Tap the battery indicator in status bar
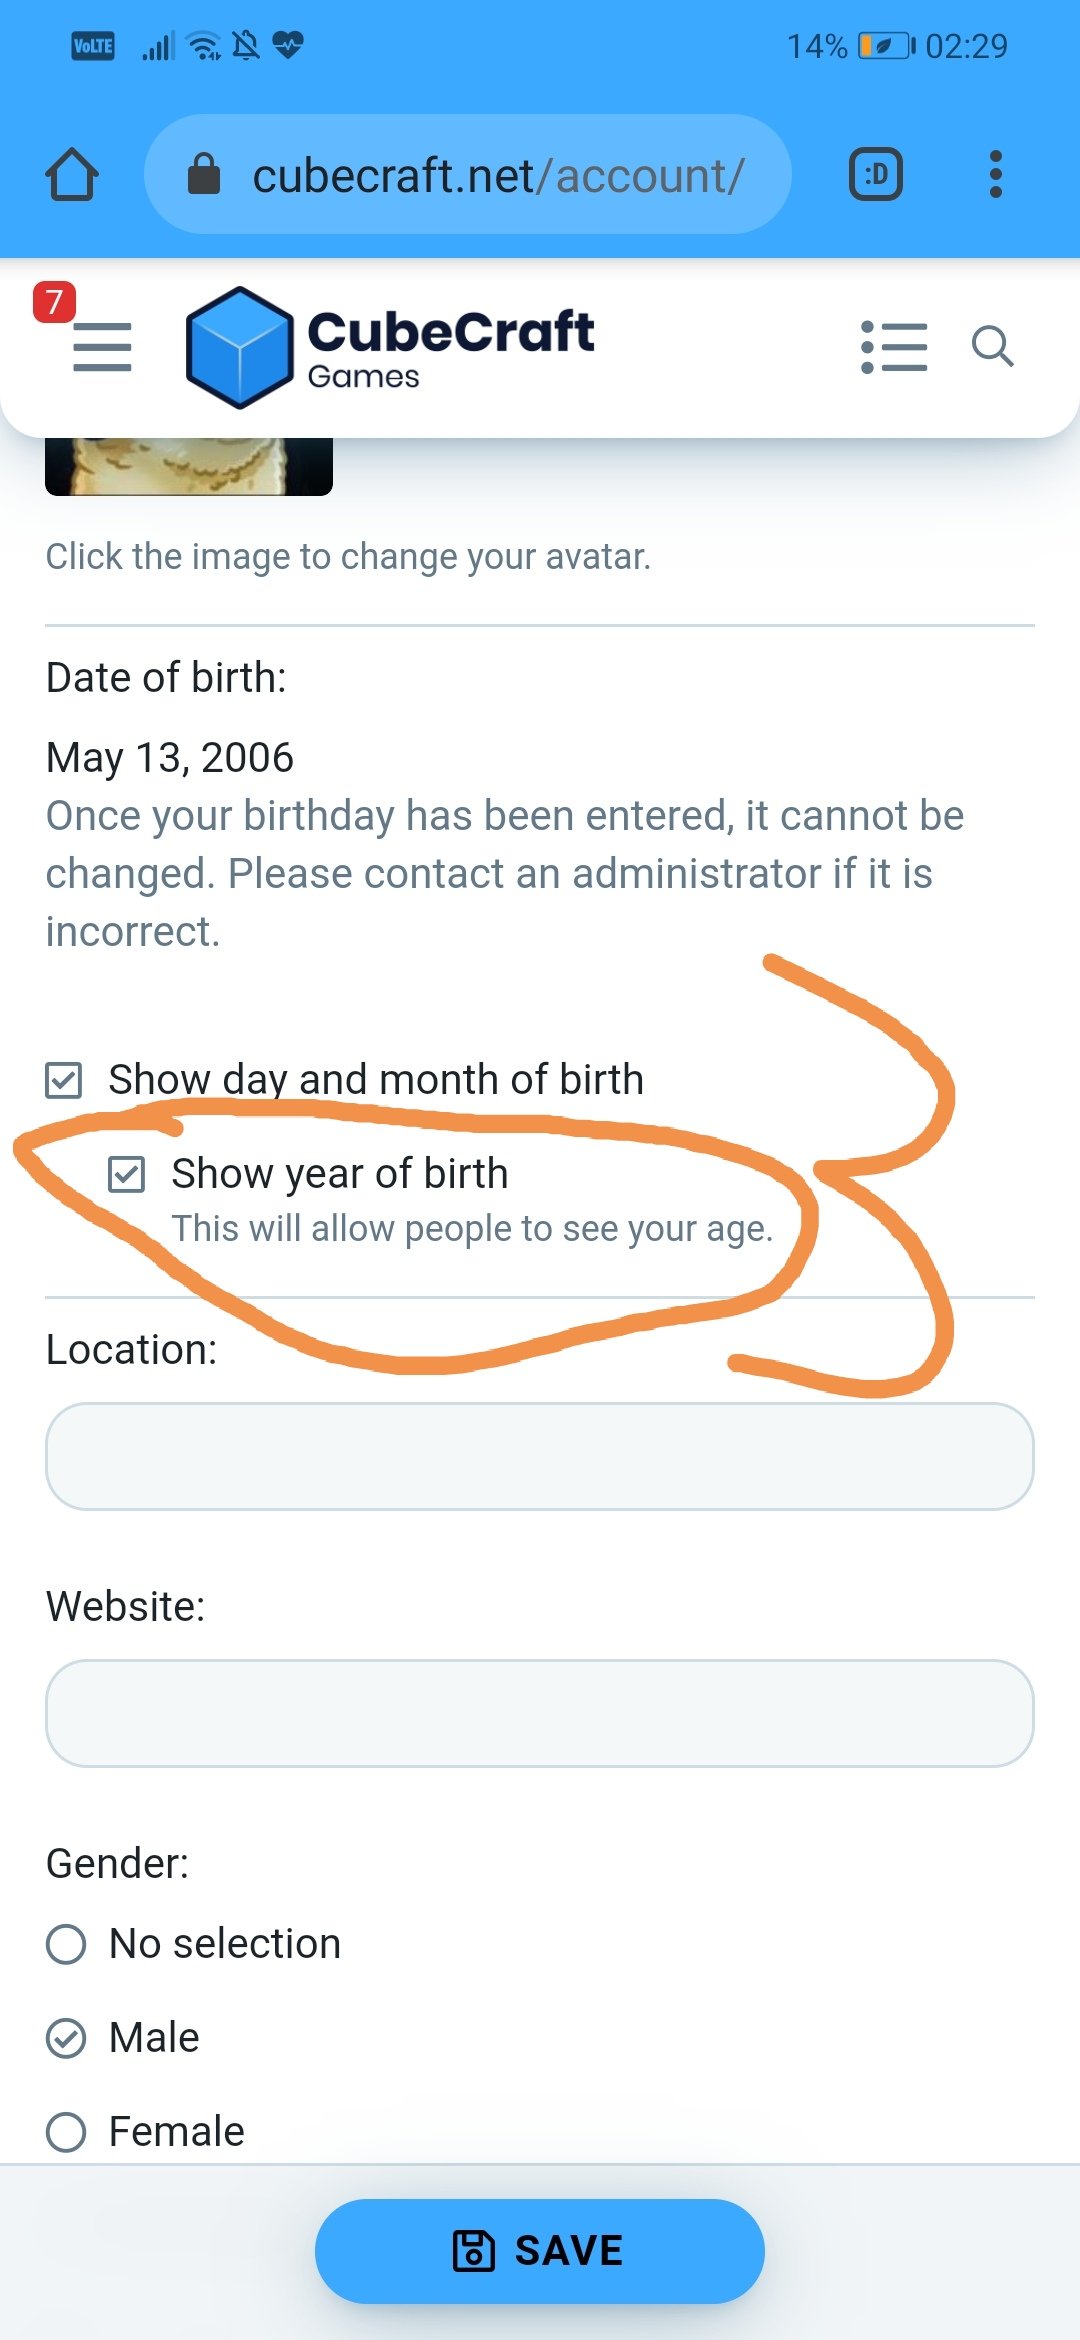 coord(886,46)
